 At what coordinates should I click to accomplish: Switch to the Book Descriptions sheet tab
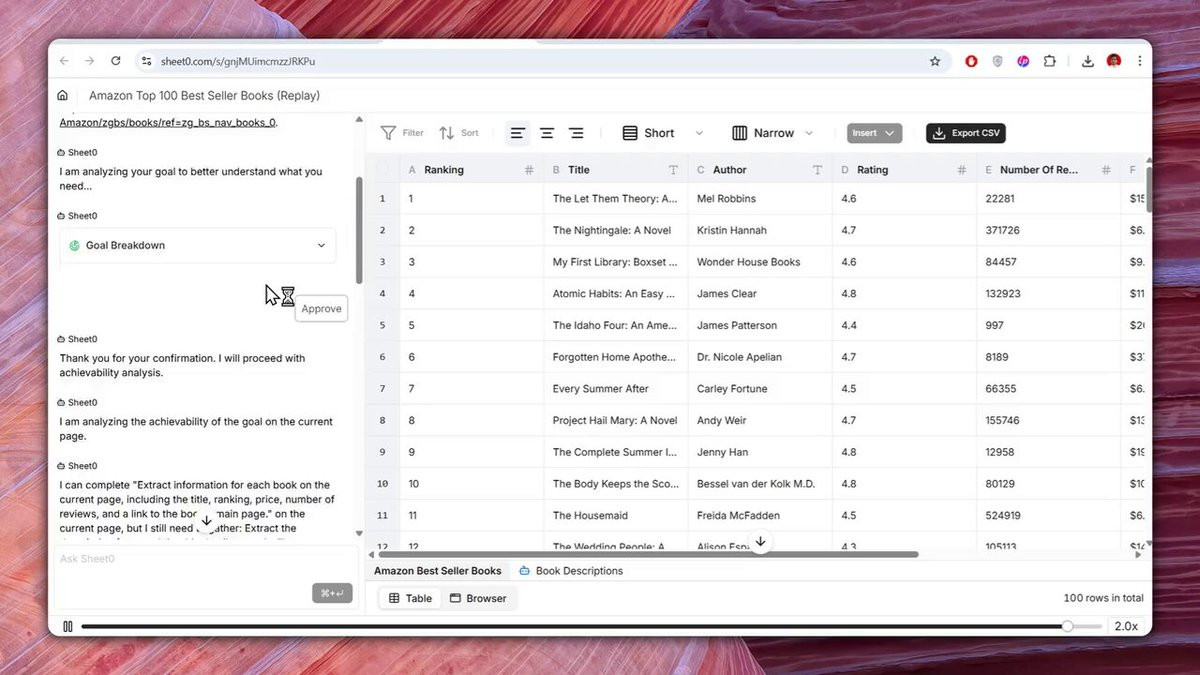point(571,571)
